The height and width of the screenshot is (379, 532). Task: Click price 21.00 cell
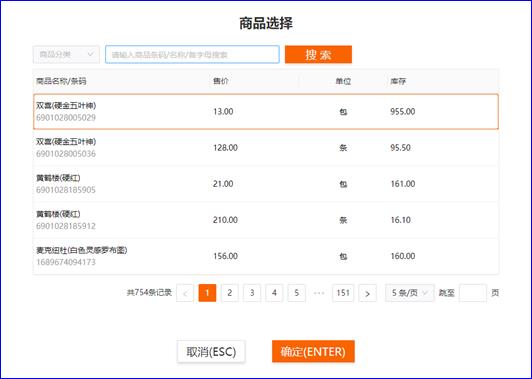[x=223, y=184]
